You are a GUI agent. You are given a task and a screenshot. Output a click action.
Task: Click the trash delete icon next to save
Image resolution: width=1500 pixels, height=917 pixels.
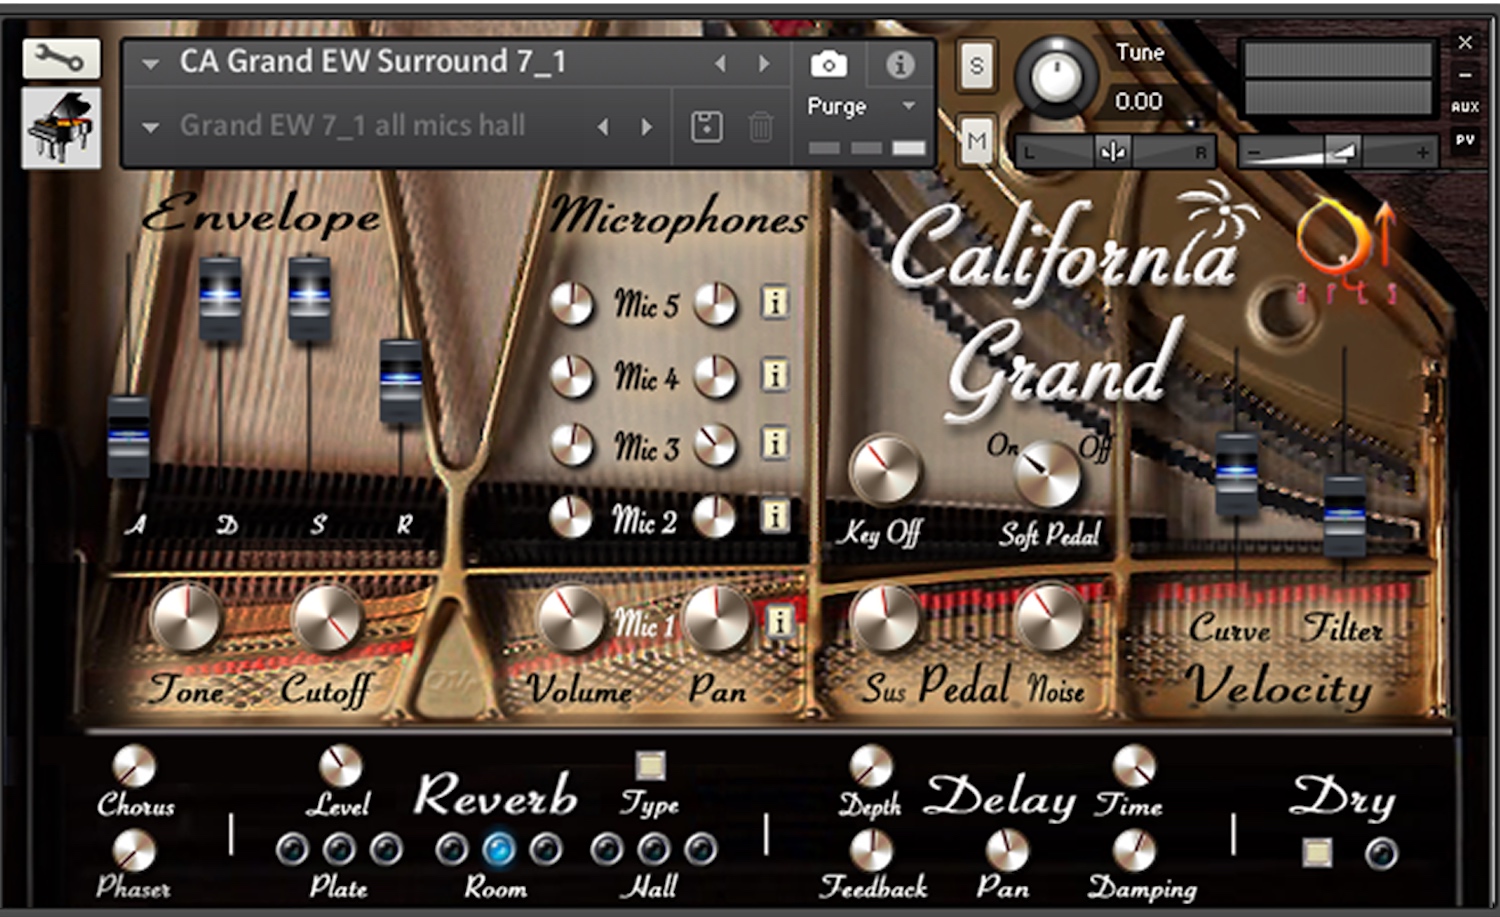[762, 126]
